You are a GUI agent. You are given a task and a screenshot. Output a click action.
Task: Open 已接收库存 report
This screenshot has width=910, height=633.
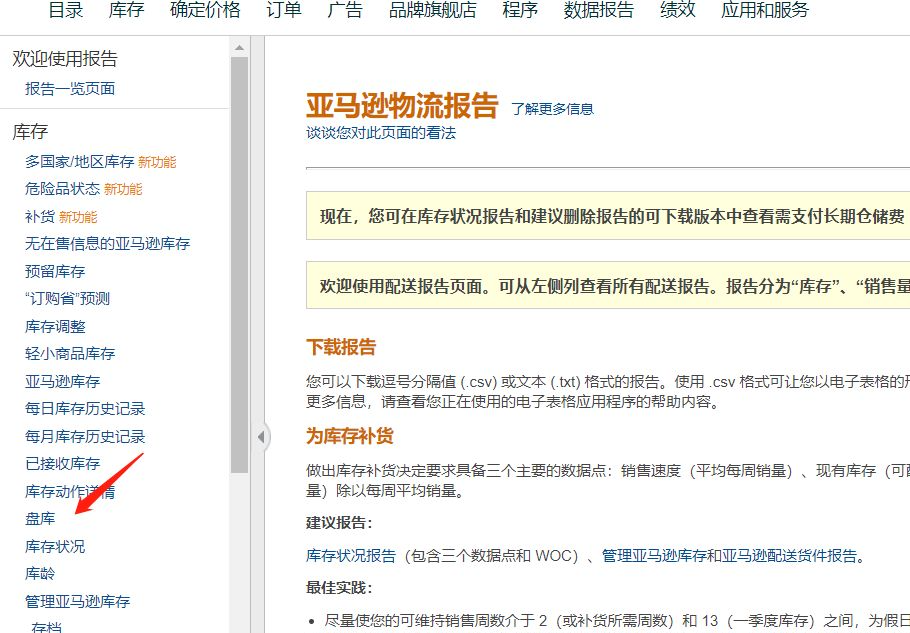(x=63, y=464)
